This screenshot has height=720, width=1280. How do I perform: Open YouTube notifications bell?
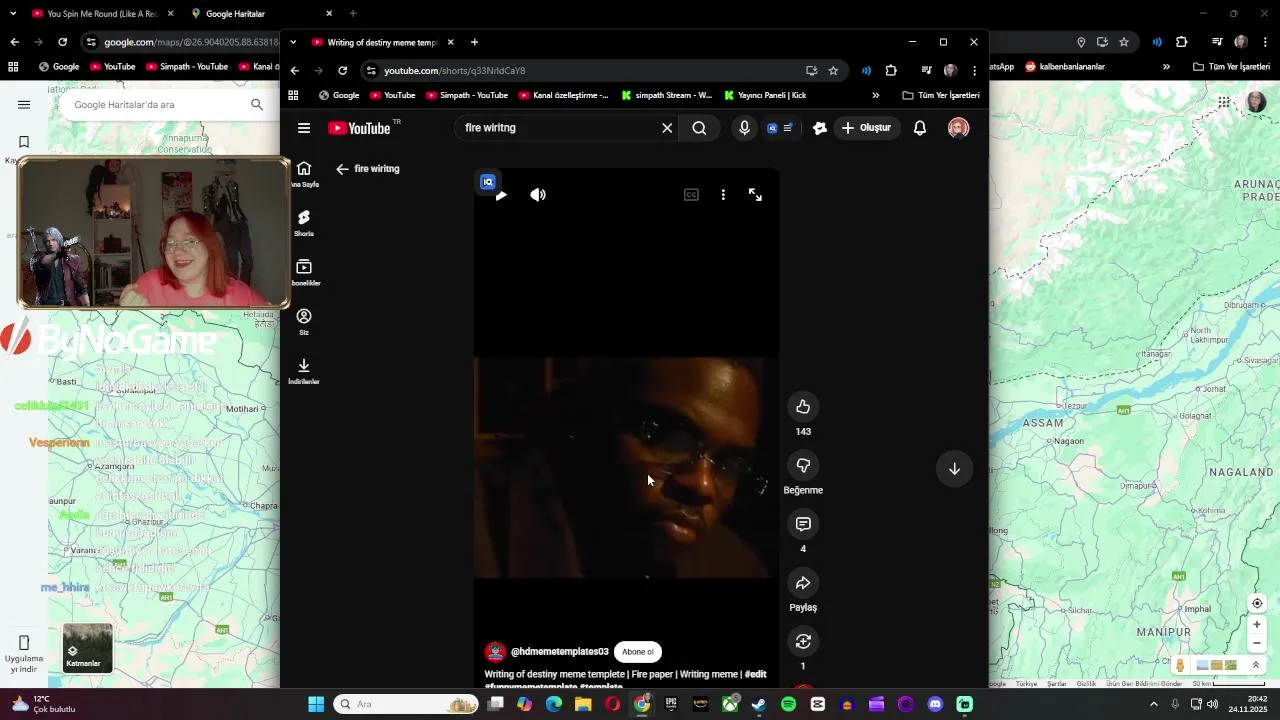click(x=920, y=128)
